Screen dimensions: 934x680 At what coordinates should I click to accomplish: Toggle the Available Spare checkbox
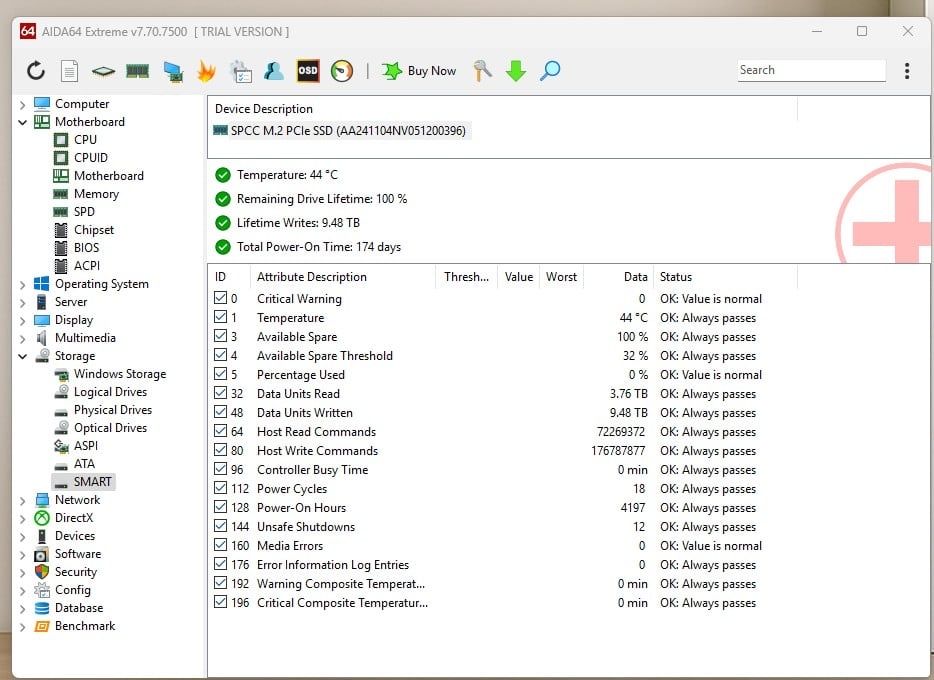220,336
